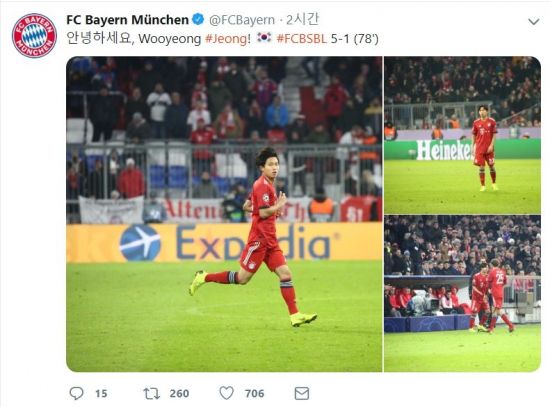550x407 pixels.
Task: Retweet using the retweet arrows icon
Action: pyautogui.click(x=152, y=393)
